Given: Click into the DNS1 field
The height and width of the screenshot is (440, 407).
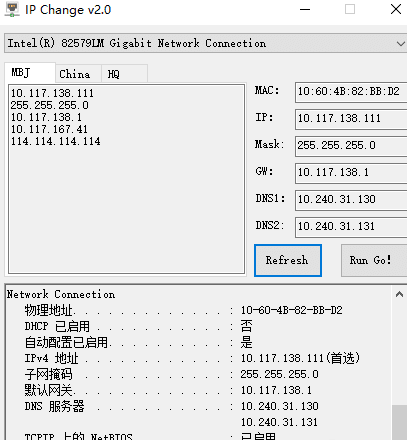Looking at the screenshot, I should [351, 200].
